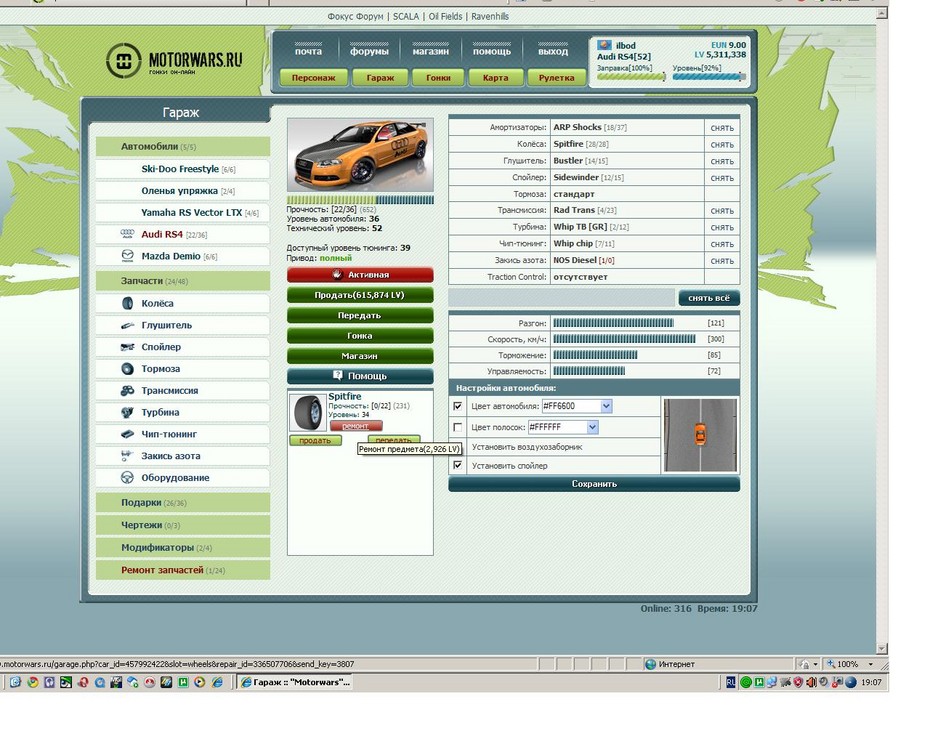
Task: Open the почта menu item
Action: (308, 52)
